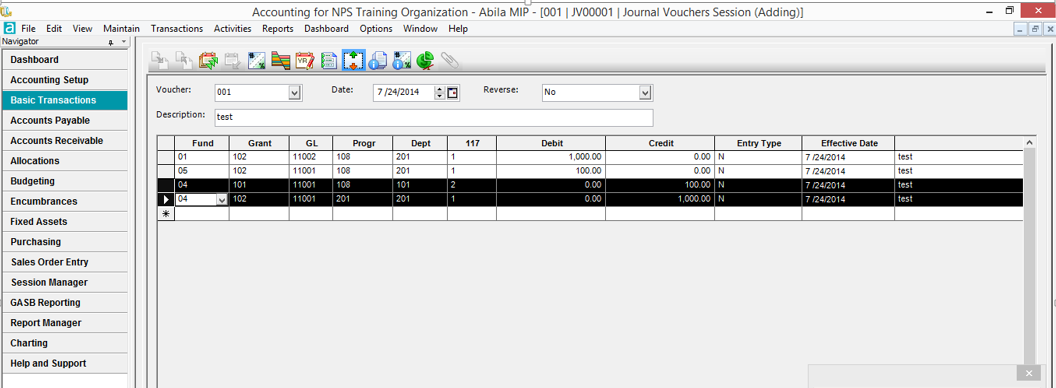Open the Voucher dropdown list
This screenshot has width=1056, height=388.
(294, 93)
